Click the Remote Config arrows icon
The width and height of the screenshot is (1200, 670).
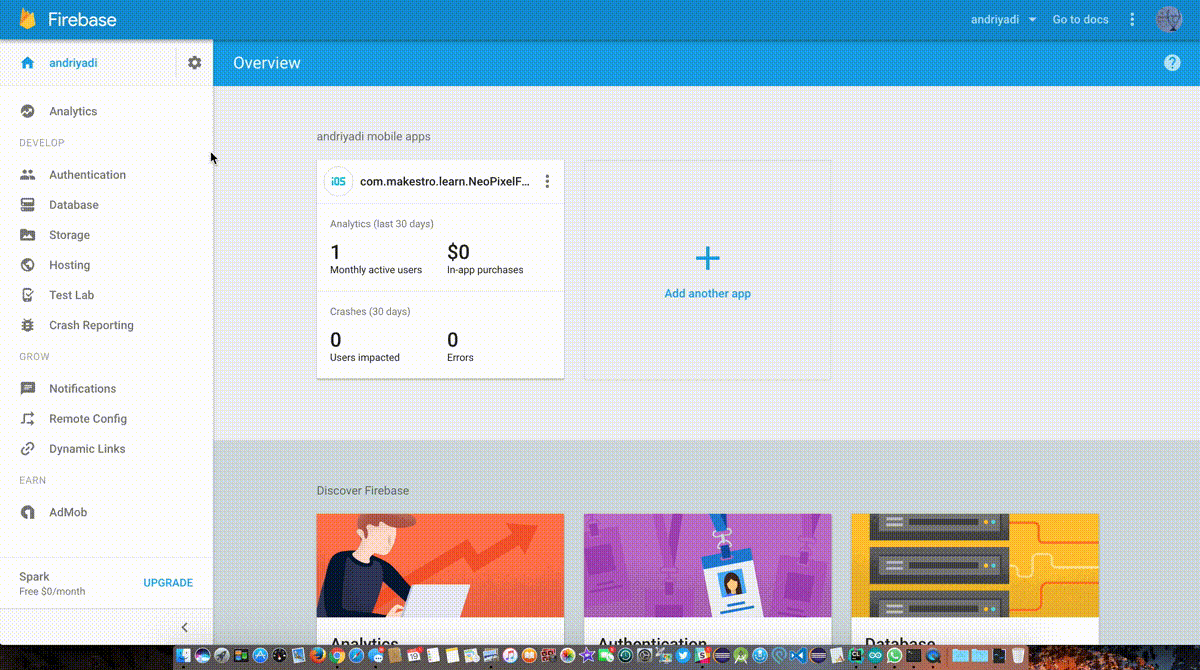coord(28,418)
